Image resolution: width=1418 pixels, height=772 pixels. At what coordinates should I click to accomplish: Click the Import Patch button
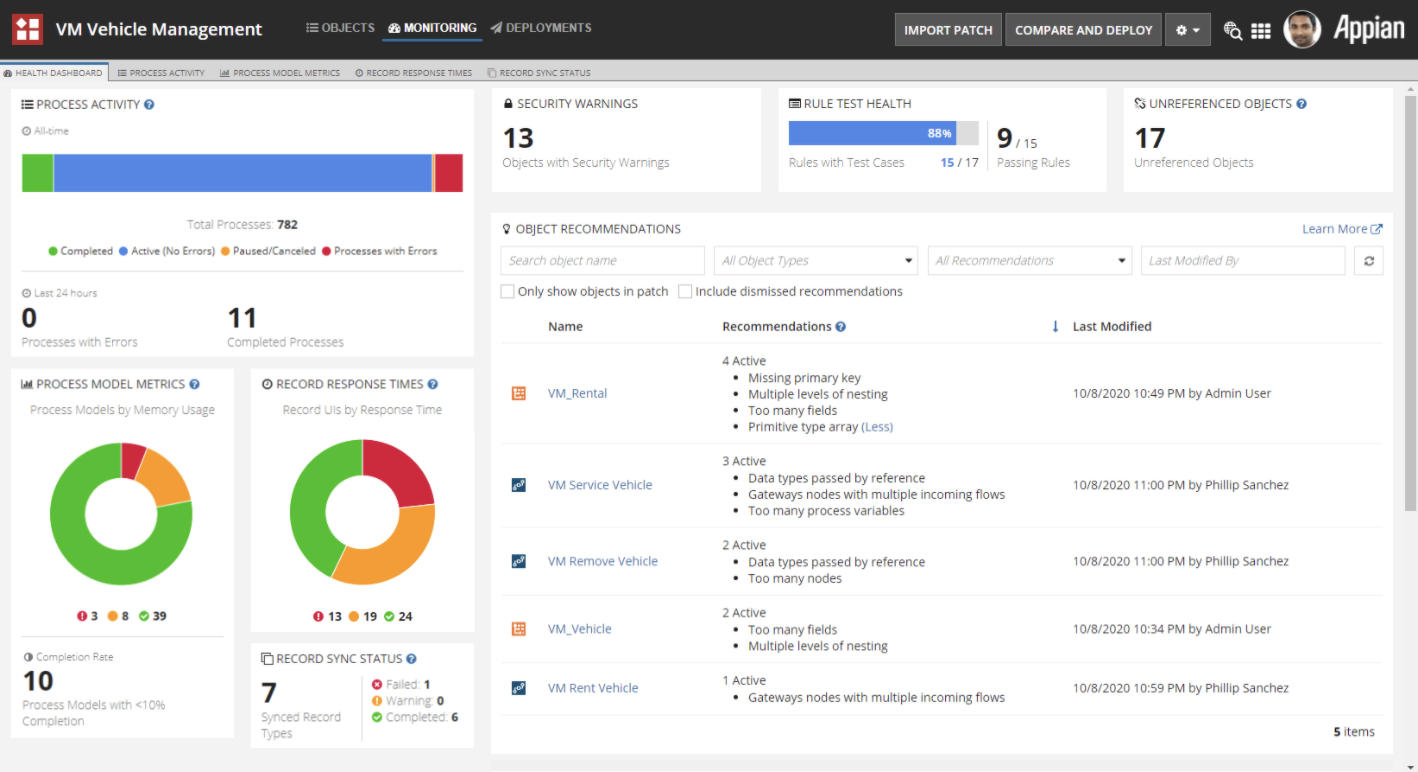[x=947, y=29]
